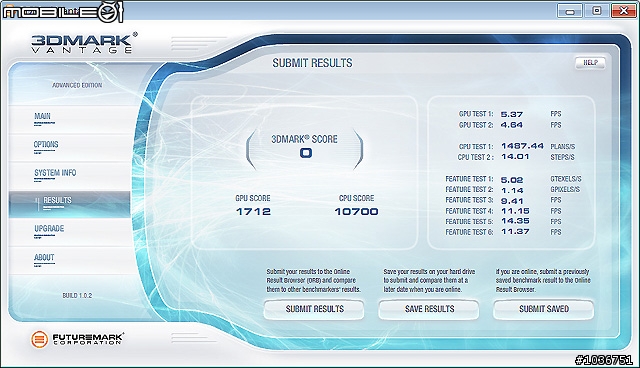Select CPU Test 2 value 14.01
The width and height of the screenshot is (640, 368).
(x=515, y=157)
